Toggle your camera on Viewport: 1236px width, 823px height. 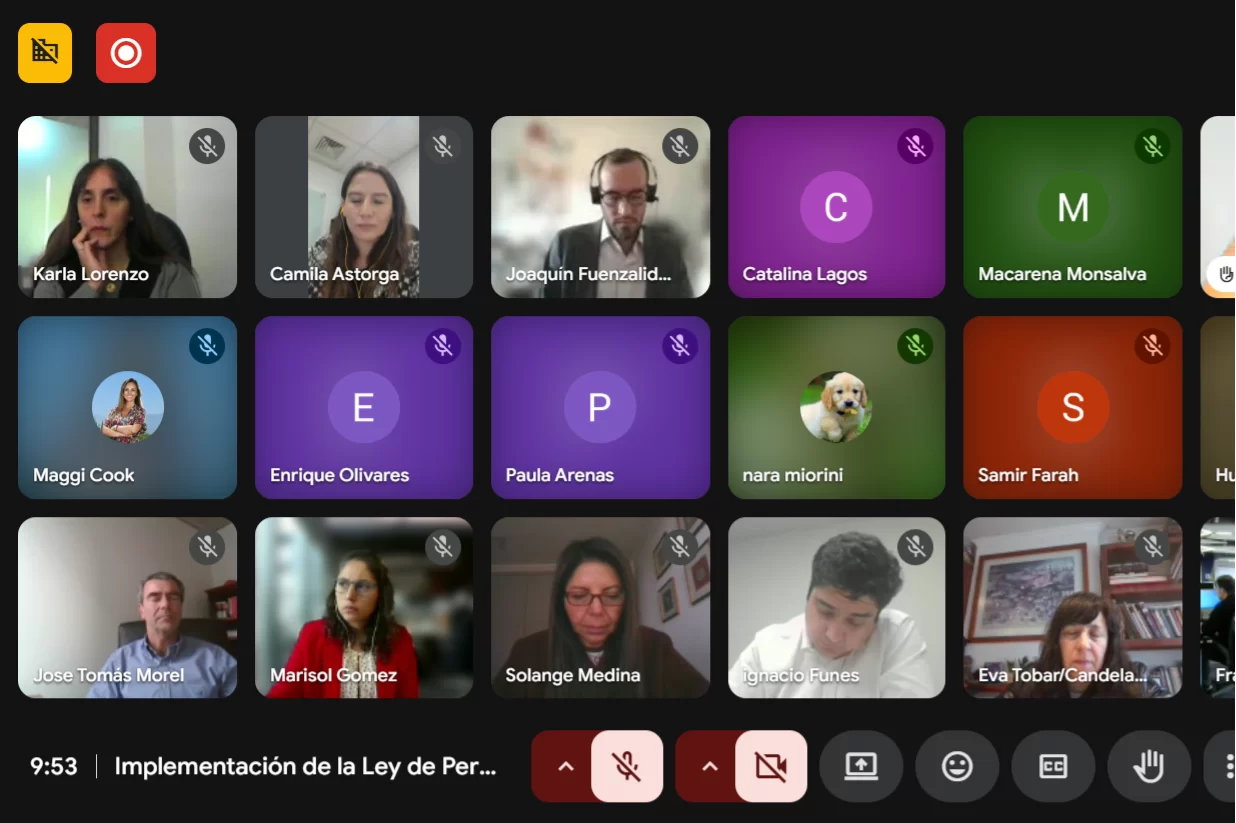point(771,766)
